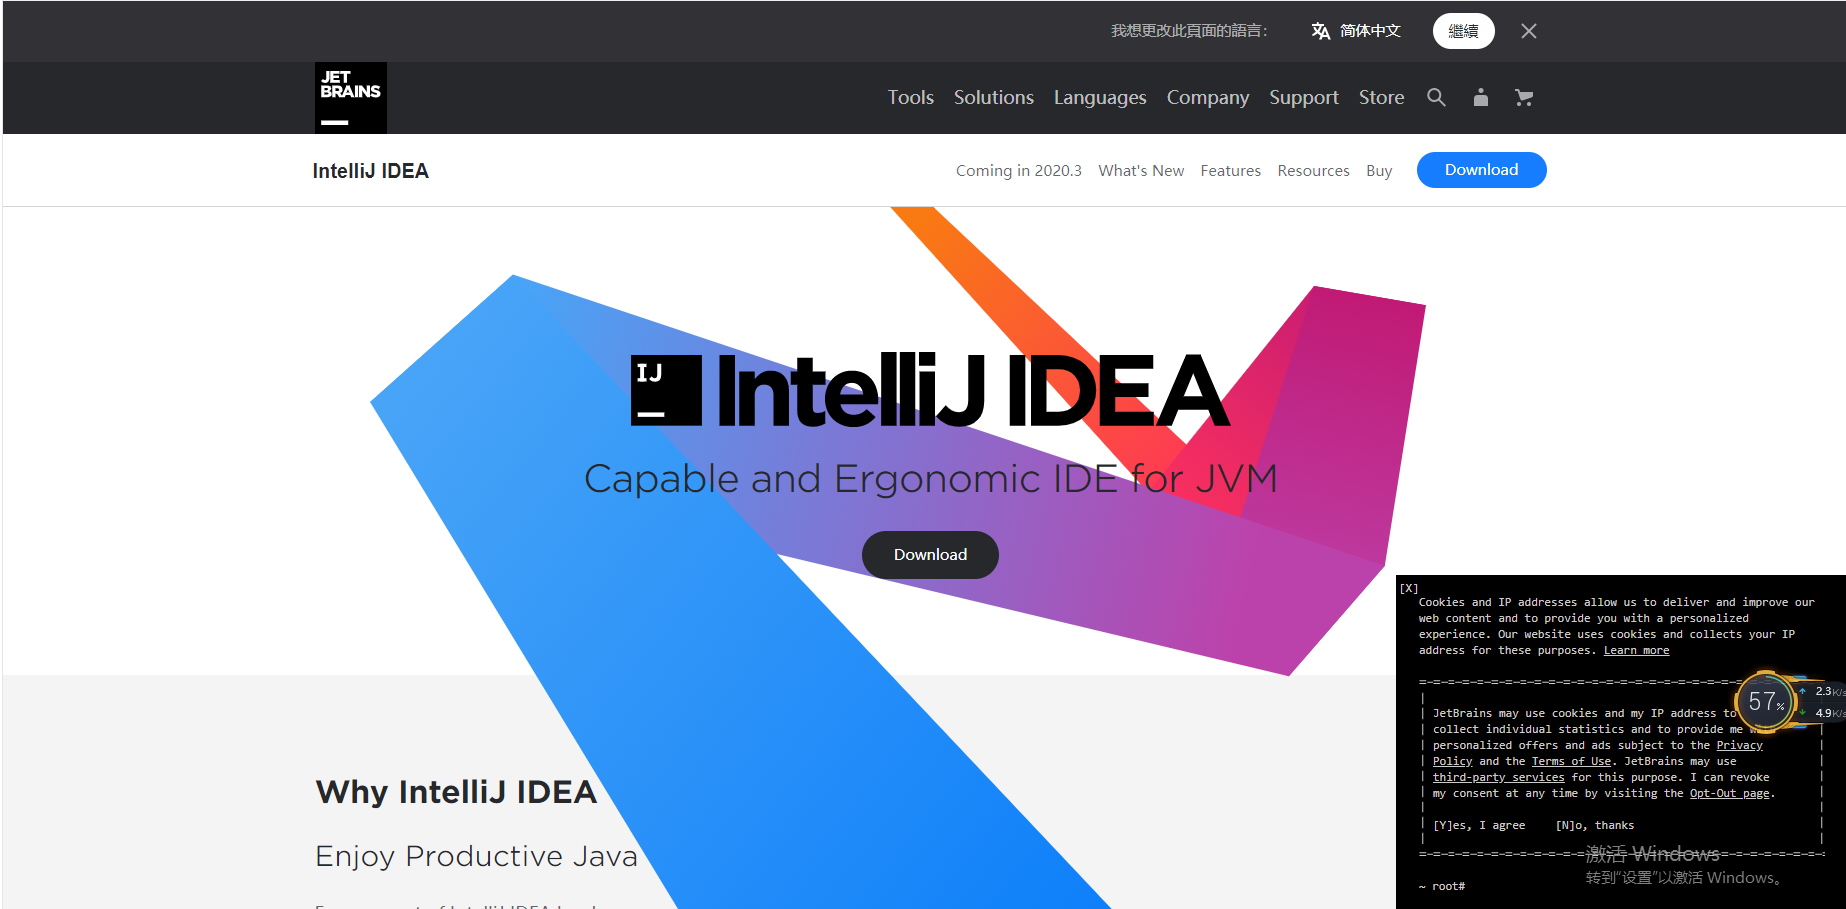Click the 57% floating performance widget
The height and width of the screenshot is (909, 1846).
(x=1766, y=702)
